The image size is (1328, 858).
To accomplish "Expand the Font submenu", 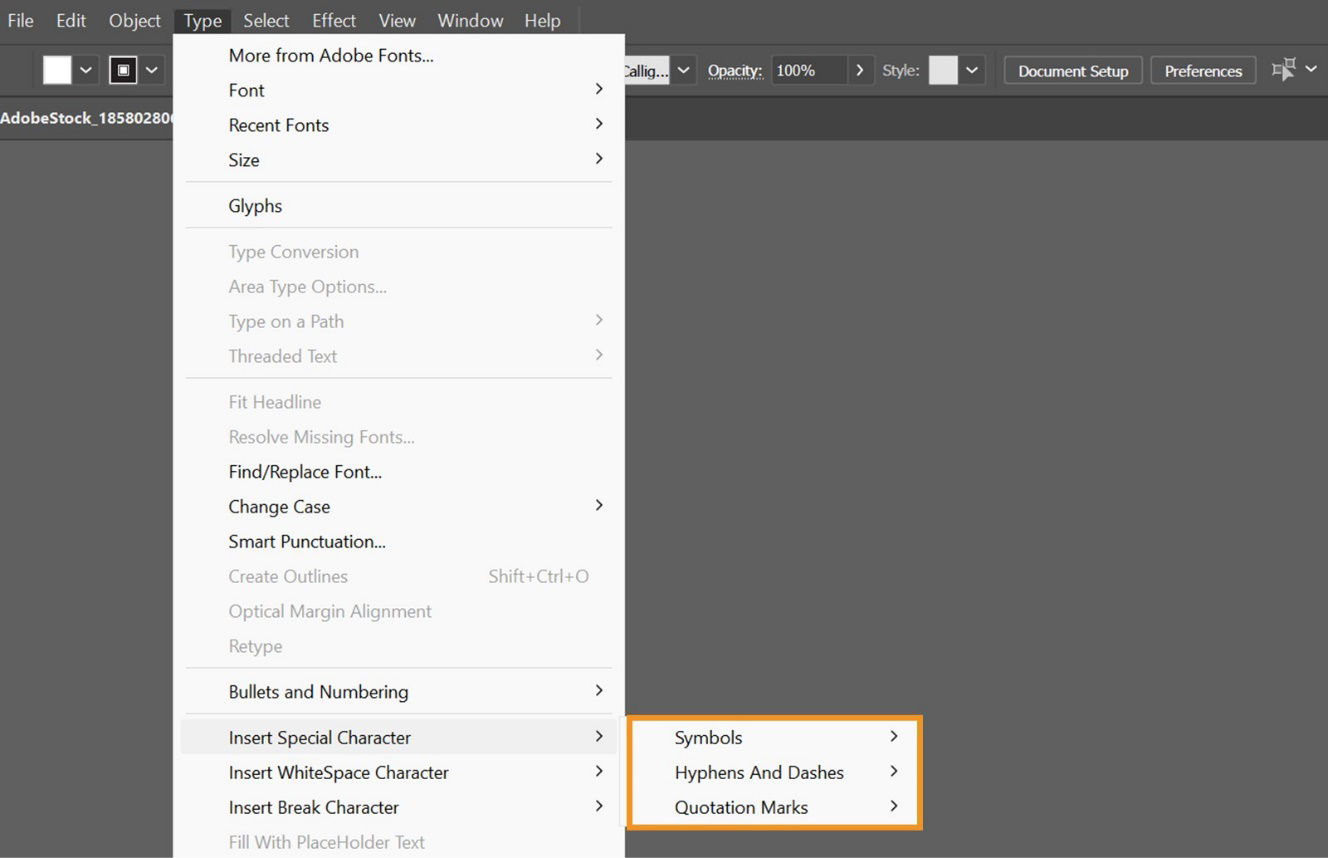I will [x=246, y=90].
